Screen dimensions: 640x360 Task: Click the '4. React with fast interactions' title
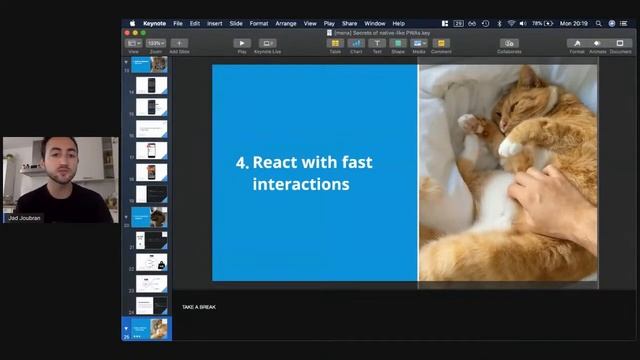point(304,173)
